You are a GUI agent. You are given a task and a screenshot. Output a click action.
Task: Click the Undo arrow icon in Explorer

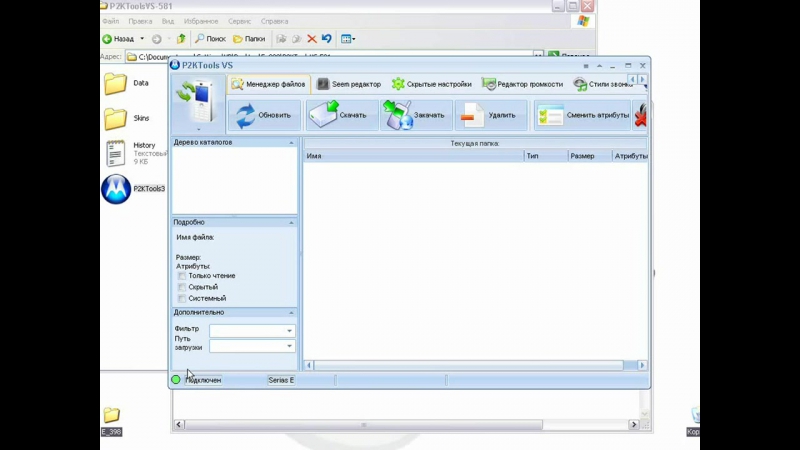tap(327, 39)
